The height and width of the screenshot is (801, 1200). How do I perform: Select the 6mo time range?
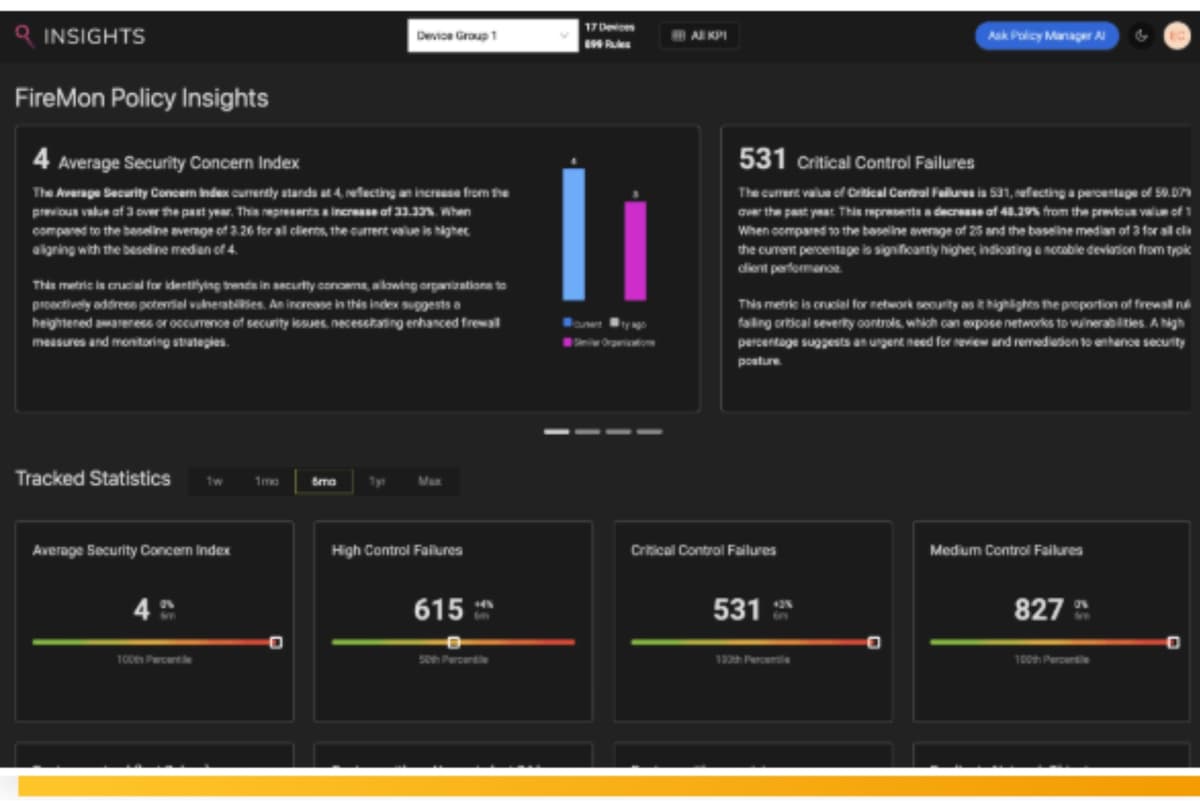(x=324, y=481)
